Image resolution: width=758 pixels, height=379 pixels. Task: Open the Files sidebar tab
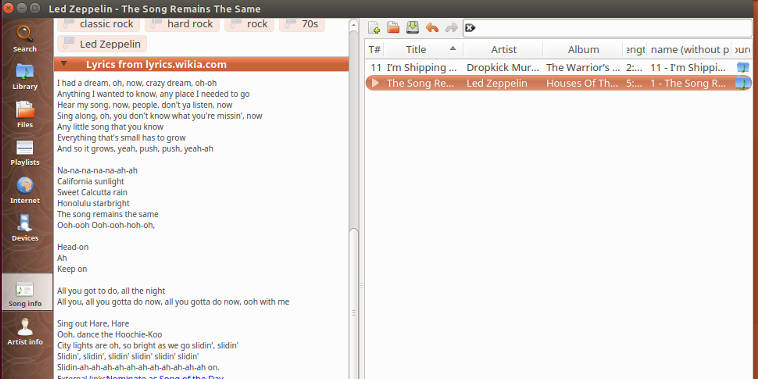pos(25,115)
